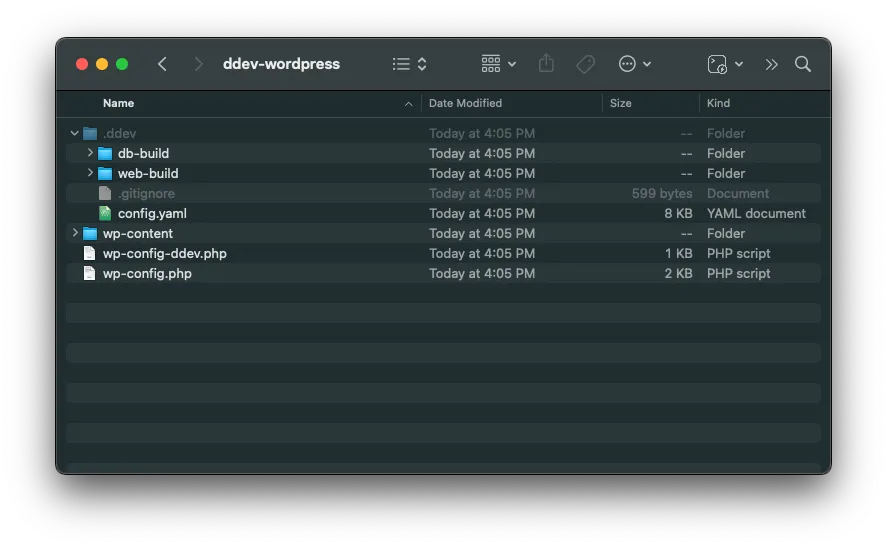Select the .gitignore document icon
This screenshot has width=887, height=548.
[x=105, y=193]
